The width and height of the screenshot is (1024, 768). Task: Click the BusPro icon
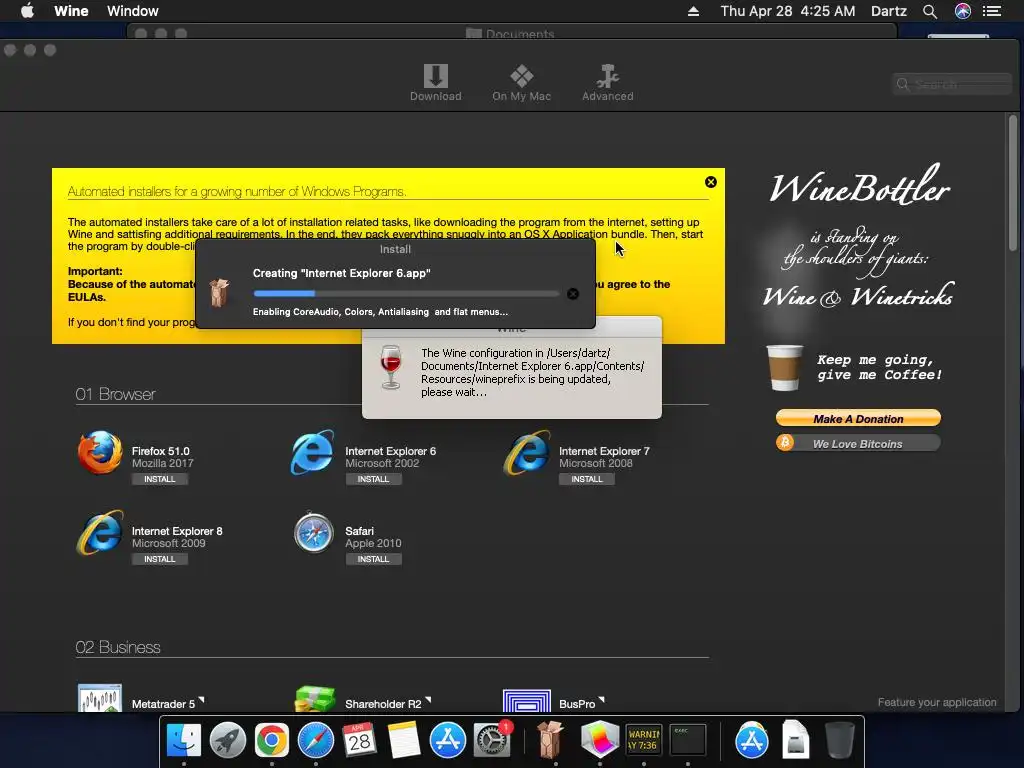(x=527, y=701)
